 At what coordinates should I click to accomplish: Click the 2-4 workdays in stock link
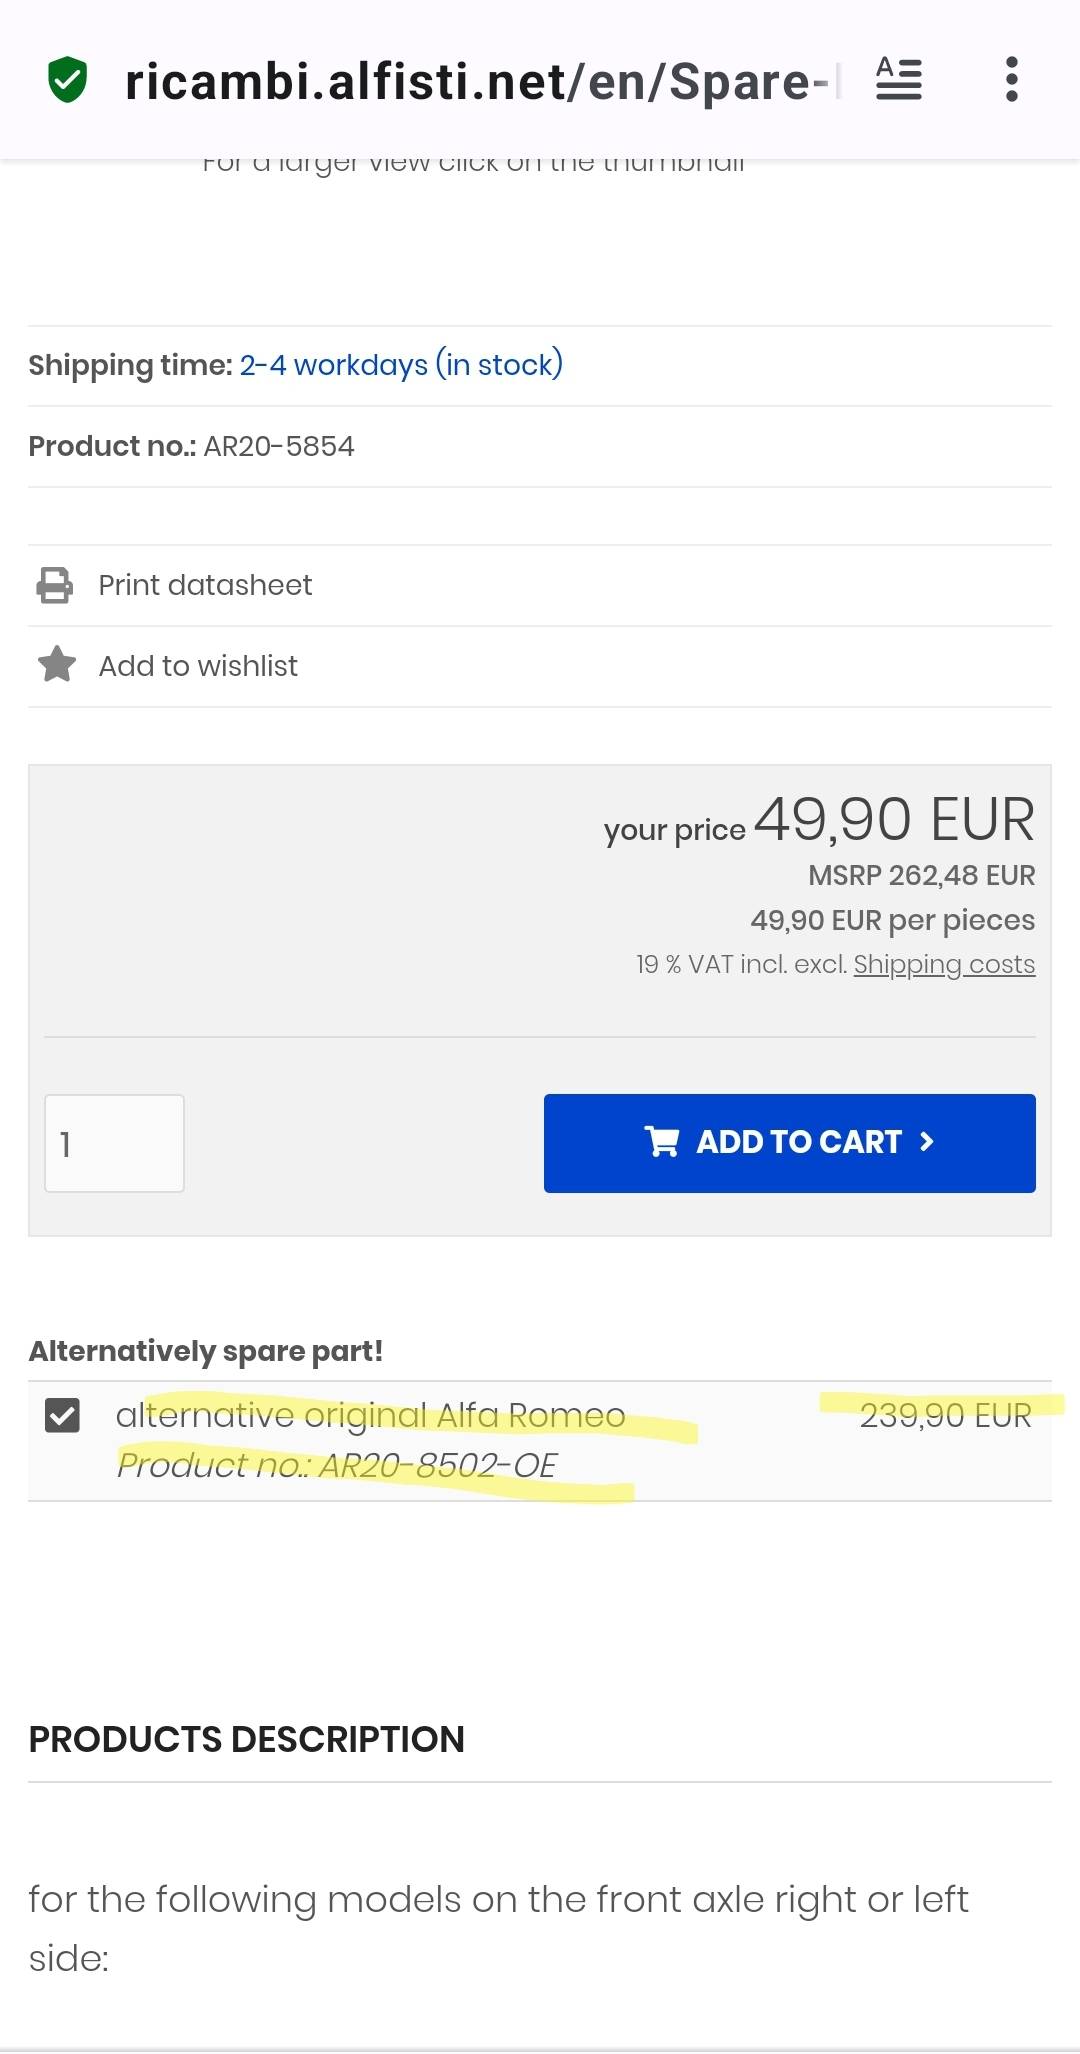[x=401, y=365]
